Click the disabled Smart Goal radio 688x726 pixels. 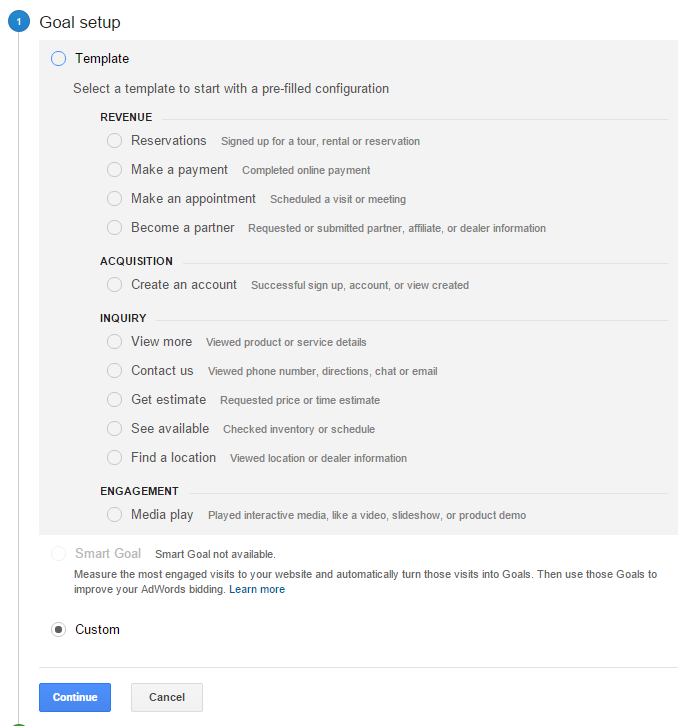coord(58,553)
